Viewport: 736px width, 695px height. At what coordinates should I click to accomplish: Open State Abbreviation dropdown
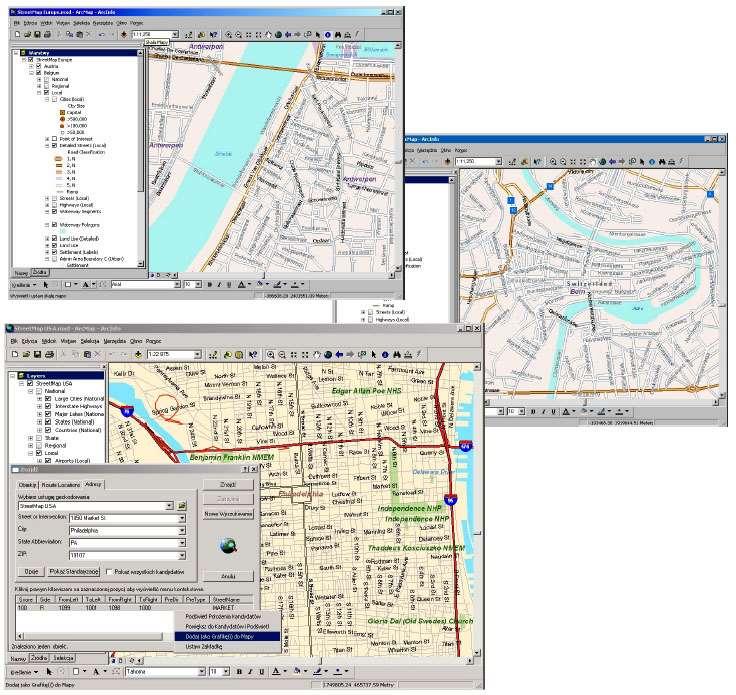click(182, 543)
